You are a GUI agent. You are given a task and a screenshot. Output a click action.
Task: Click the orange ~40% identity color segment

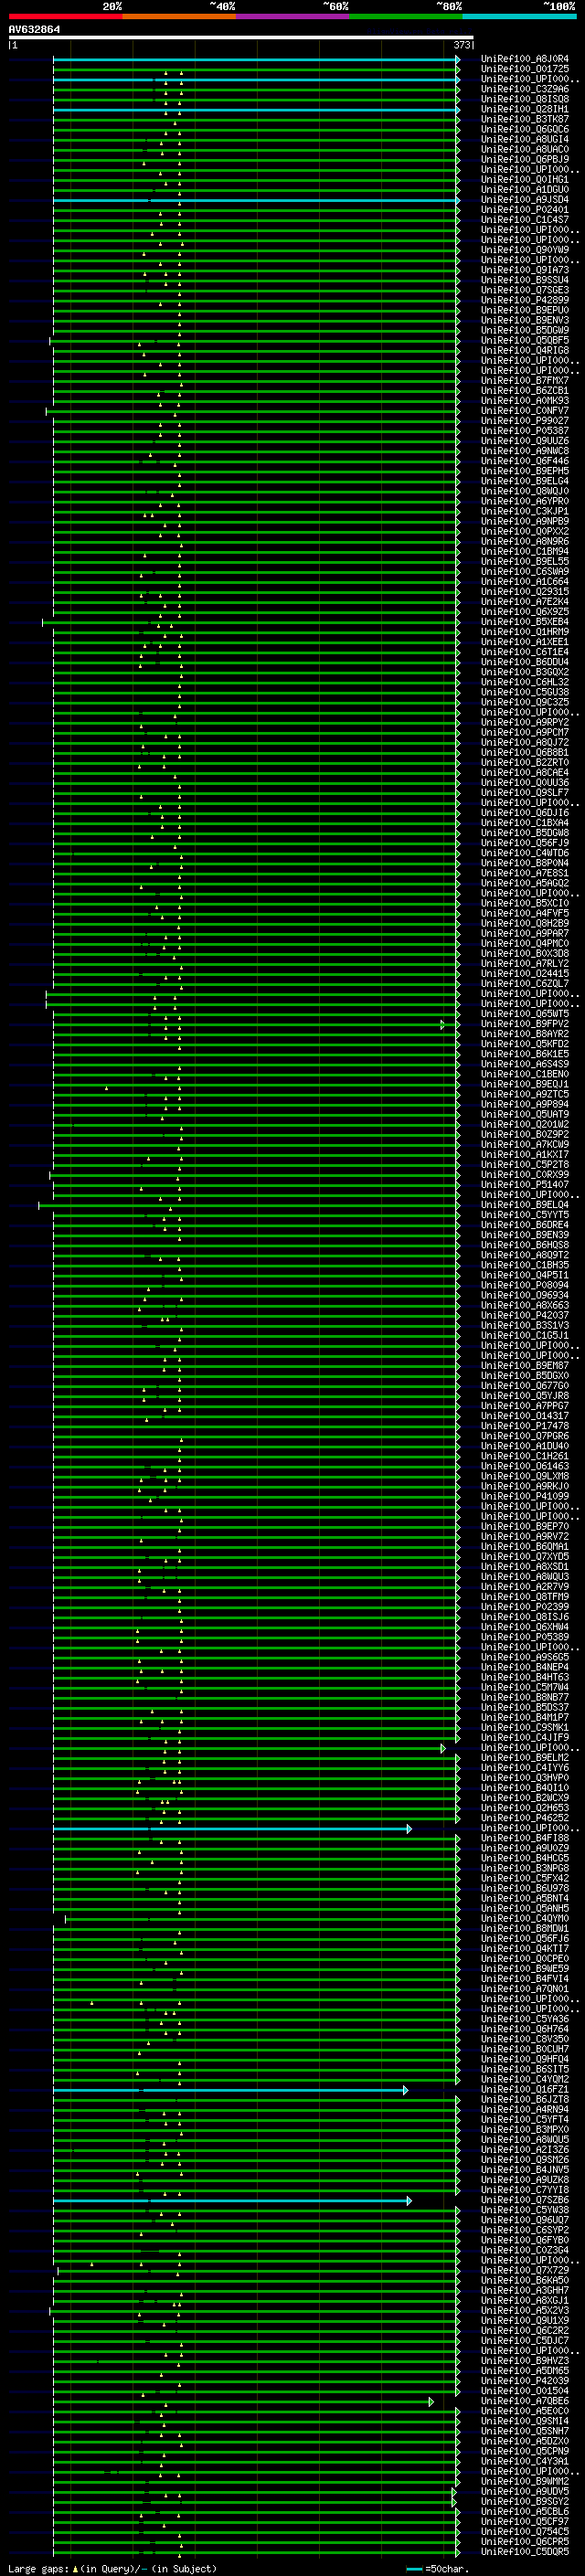point(179,16)
